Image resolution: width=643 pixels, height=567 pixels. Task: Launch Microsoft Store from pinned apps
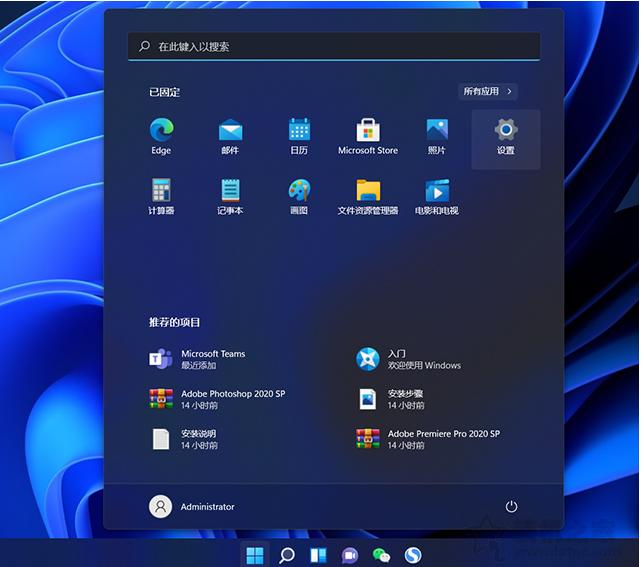click(x=368, y=137)
